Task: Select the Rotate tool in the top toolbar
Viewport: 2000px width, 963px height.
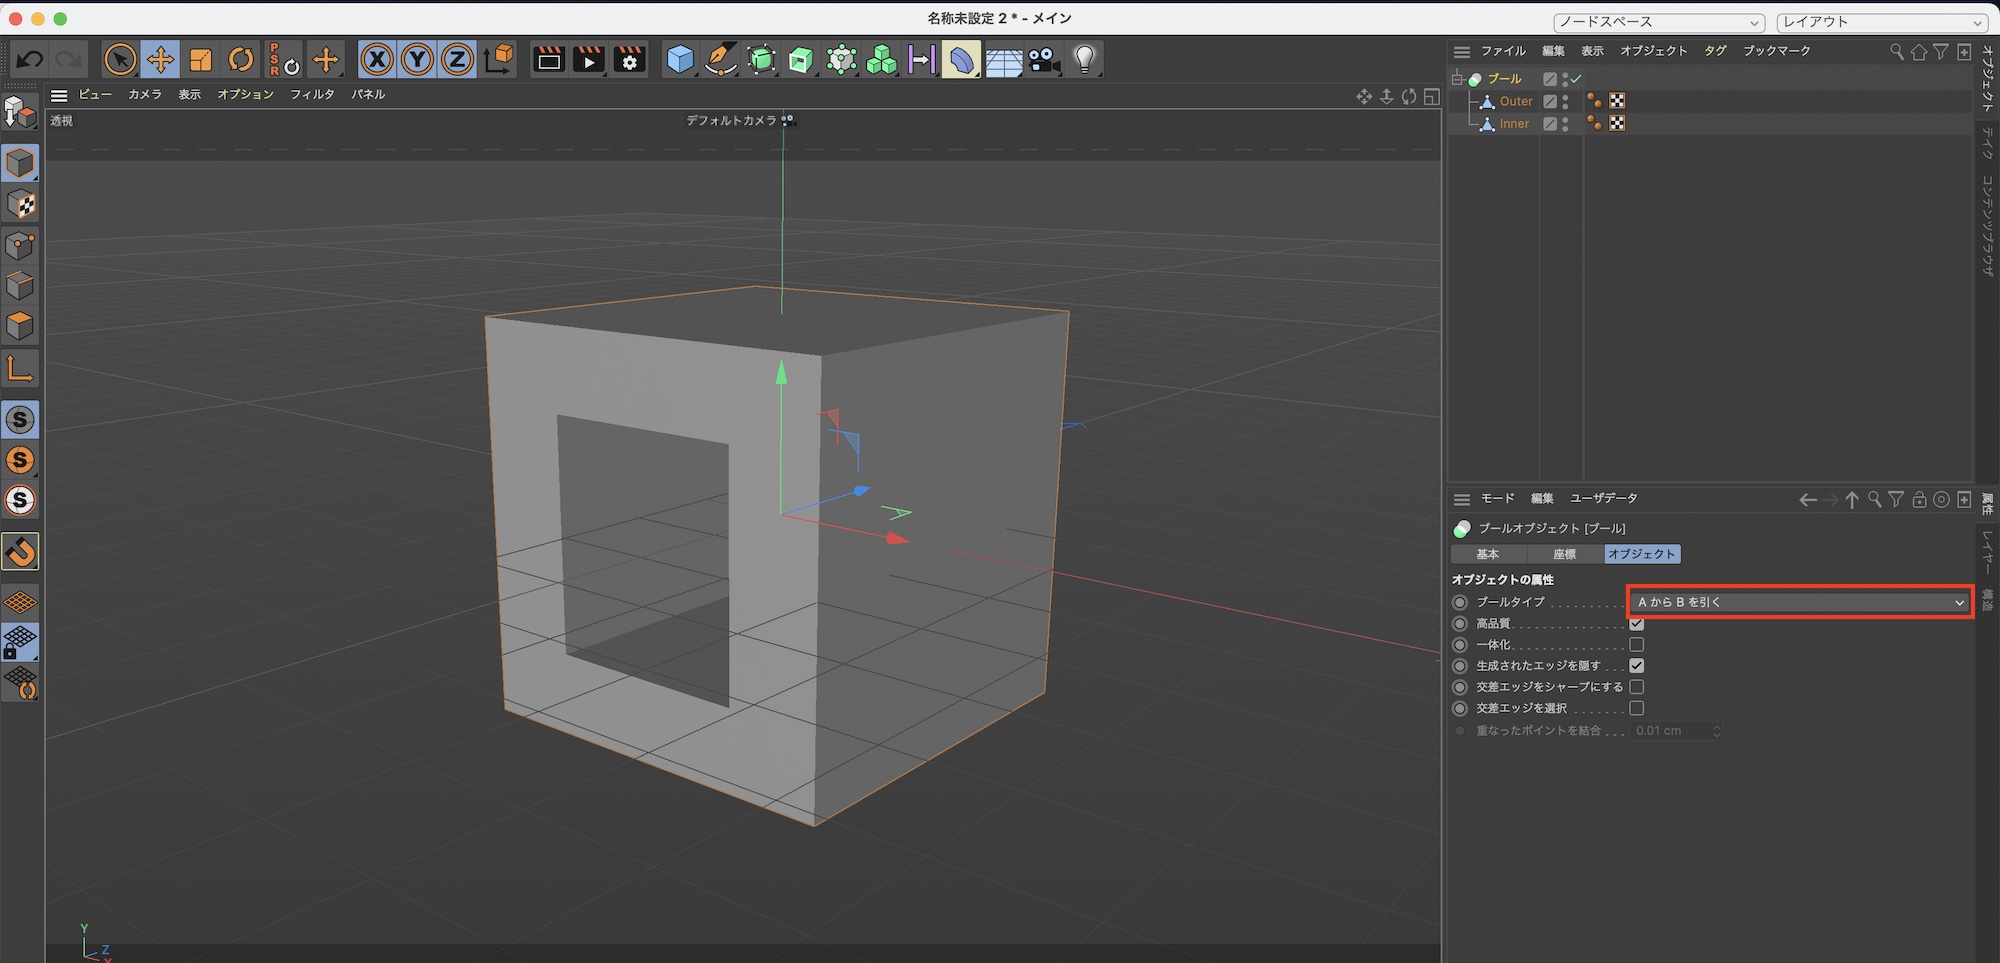Action: tap(241, 60)
